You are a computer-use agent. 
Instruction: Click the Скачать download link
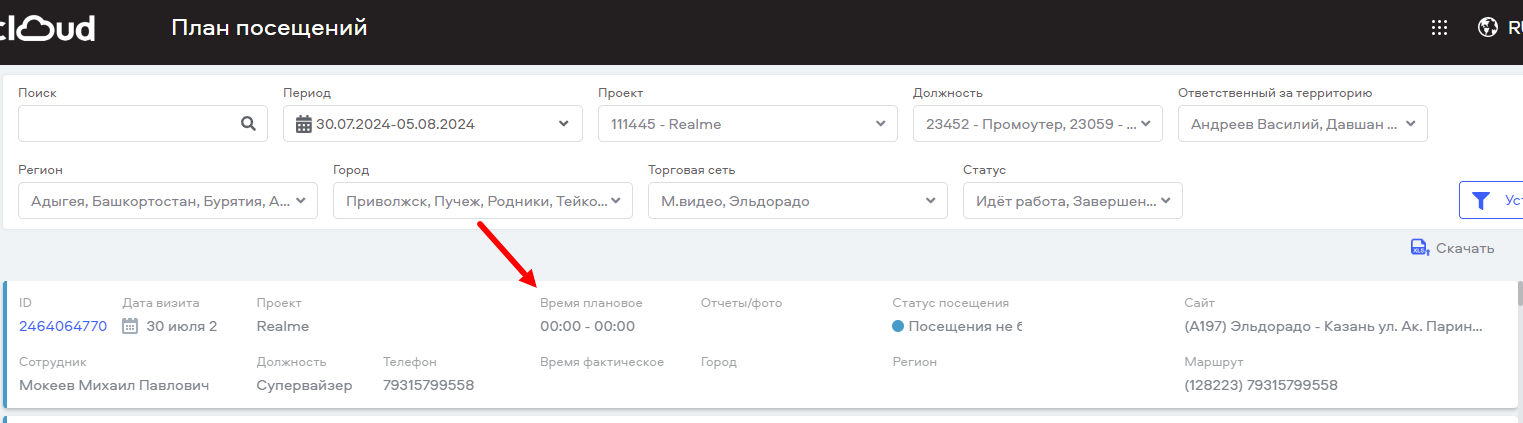coord(1465,248)
